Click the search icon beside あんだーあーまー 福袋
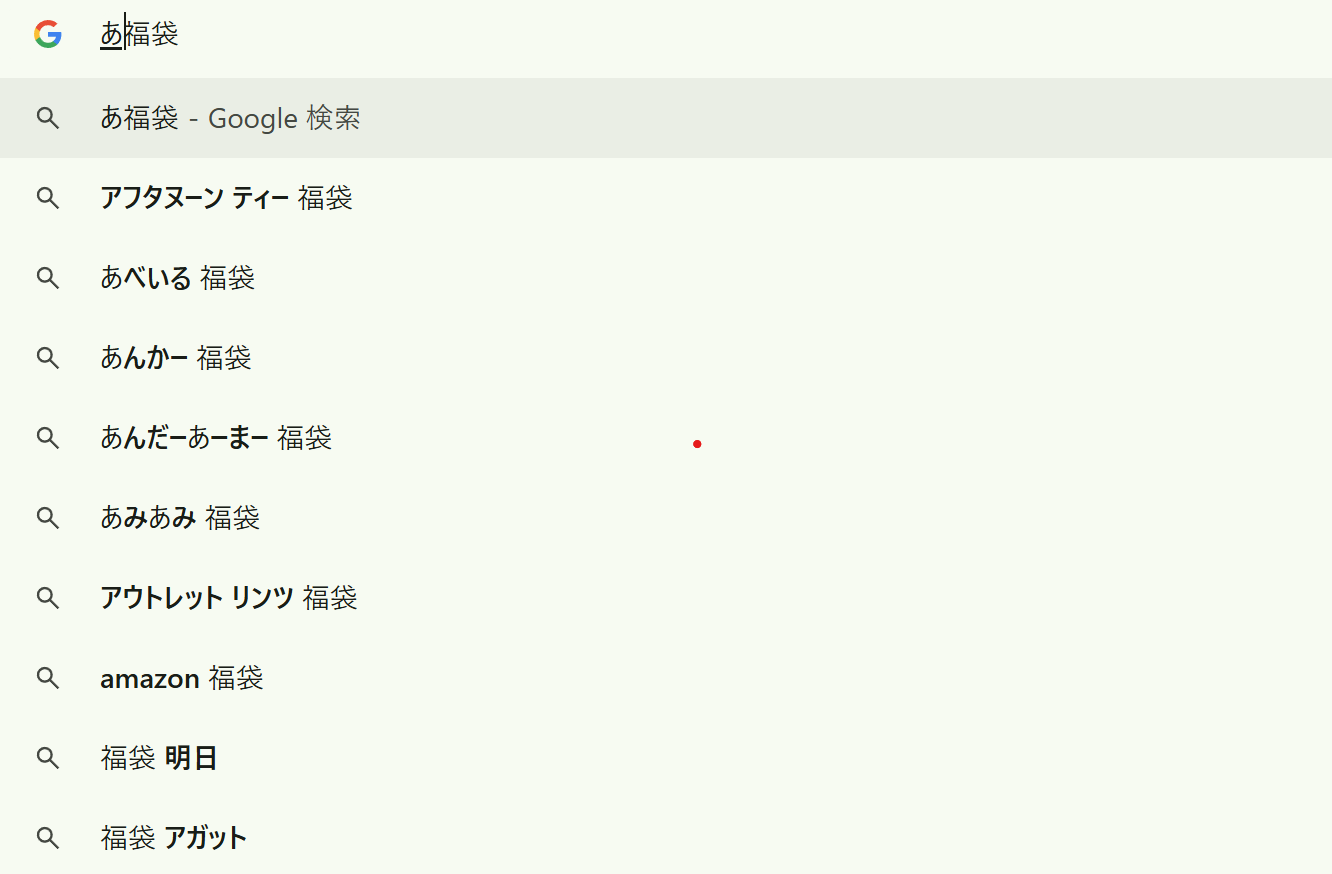Image resolution: width=1332 pixels, height=874 pixels. 47,438
